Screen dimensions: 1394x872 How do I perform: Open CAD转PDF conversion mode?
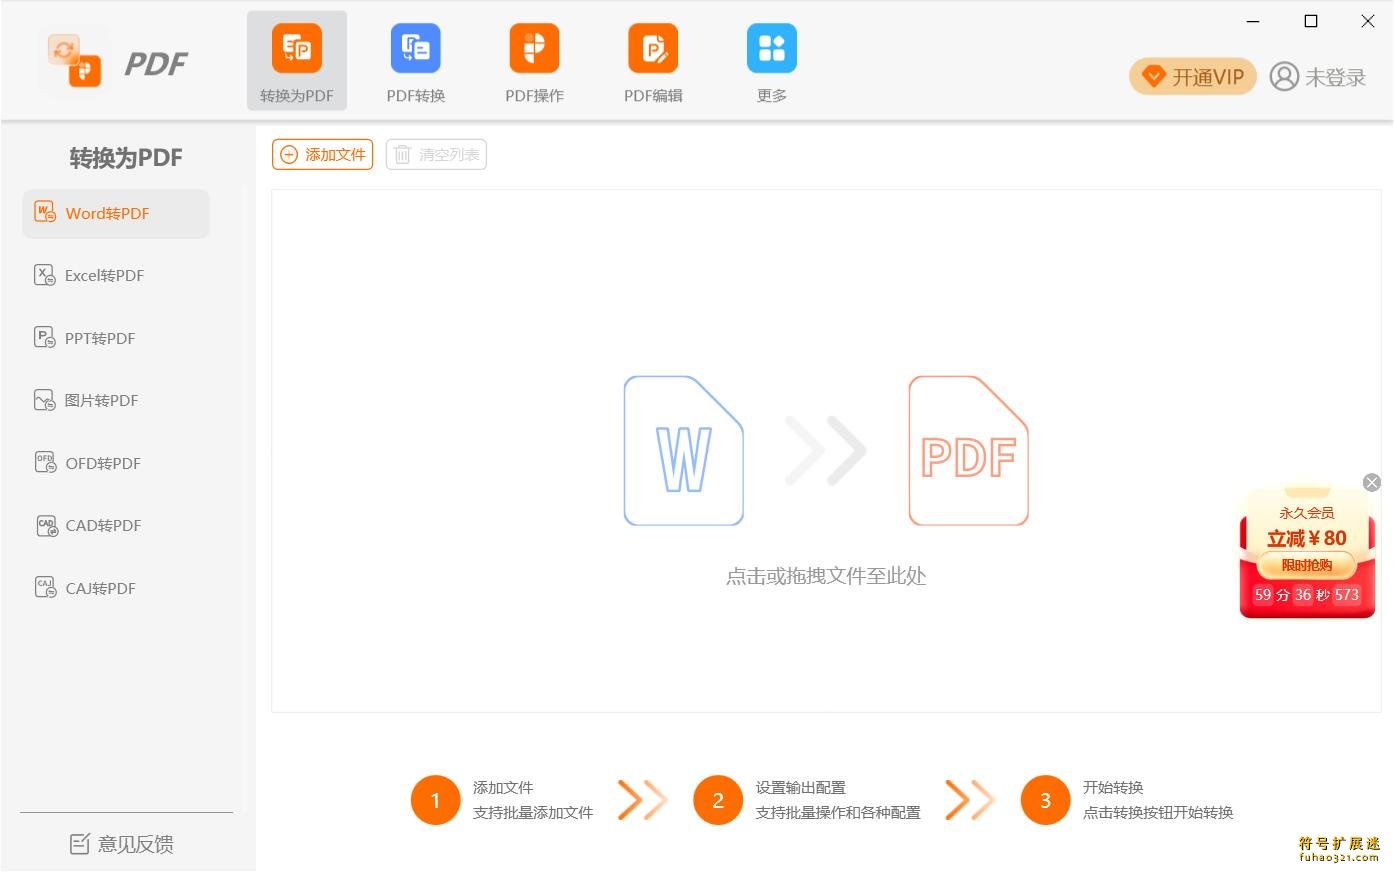click(102, 526)
